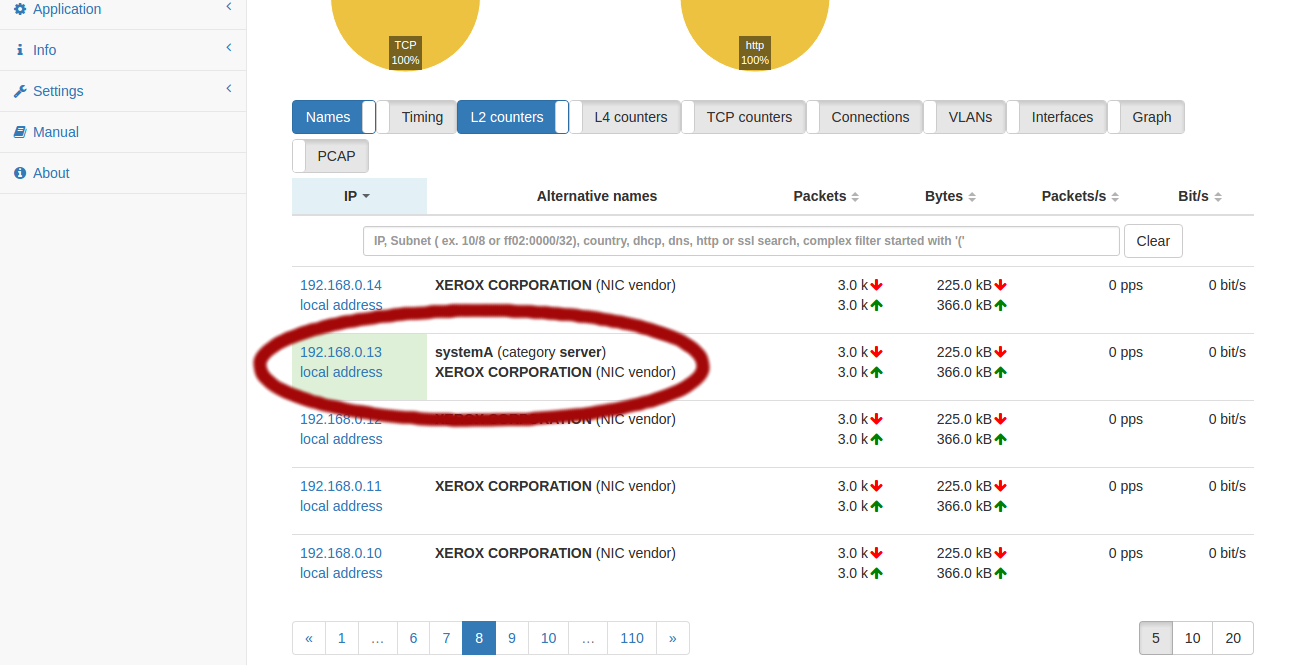Expand the Settings menu chevron

coord(228,88)
